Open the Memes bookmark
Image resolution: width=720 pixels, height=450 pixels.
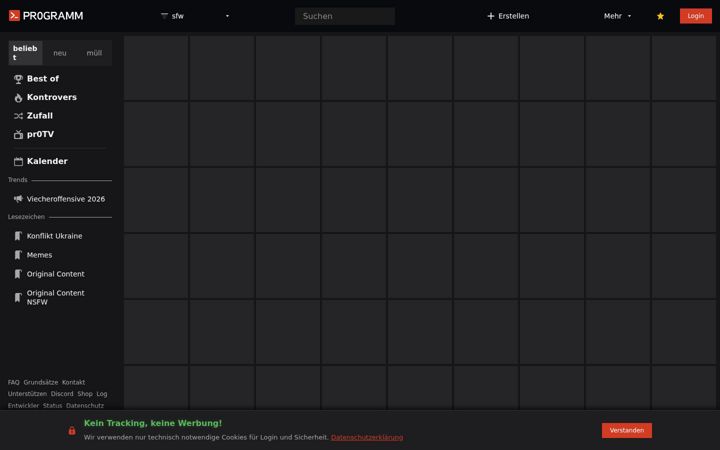click(39, 255)
